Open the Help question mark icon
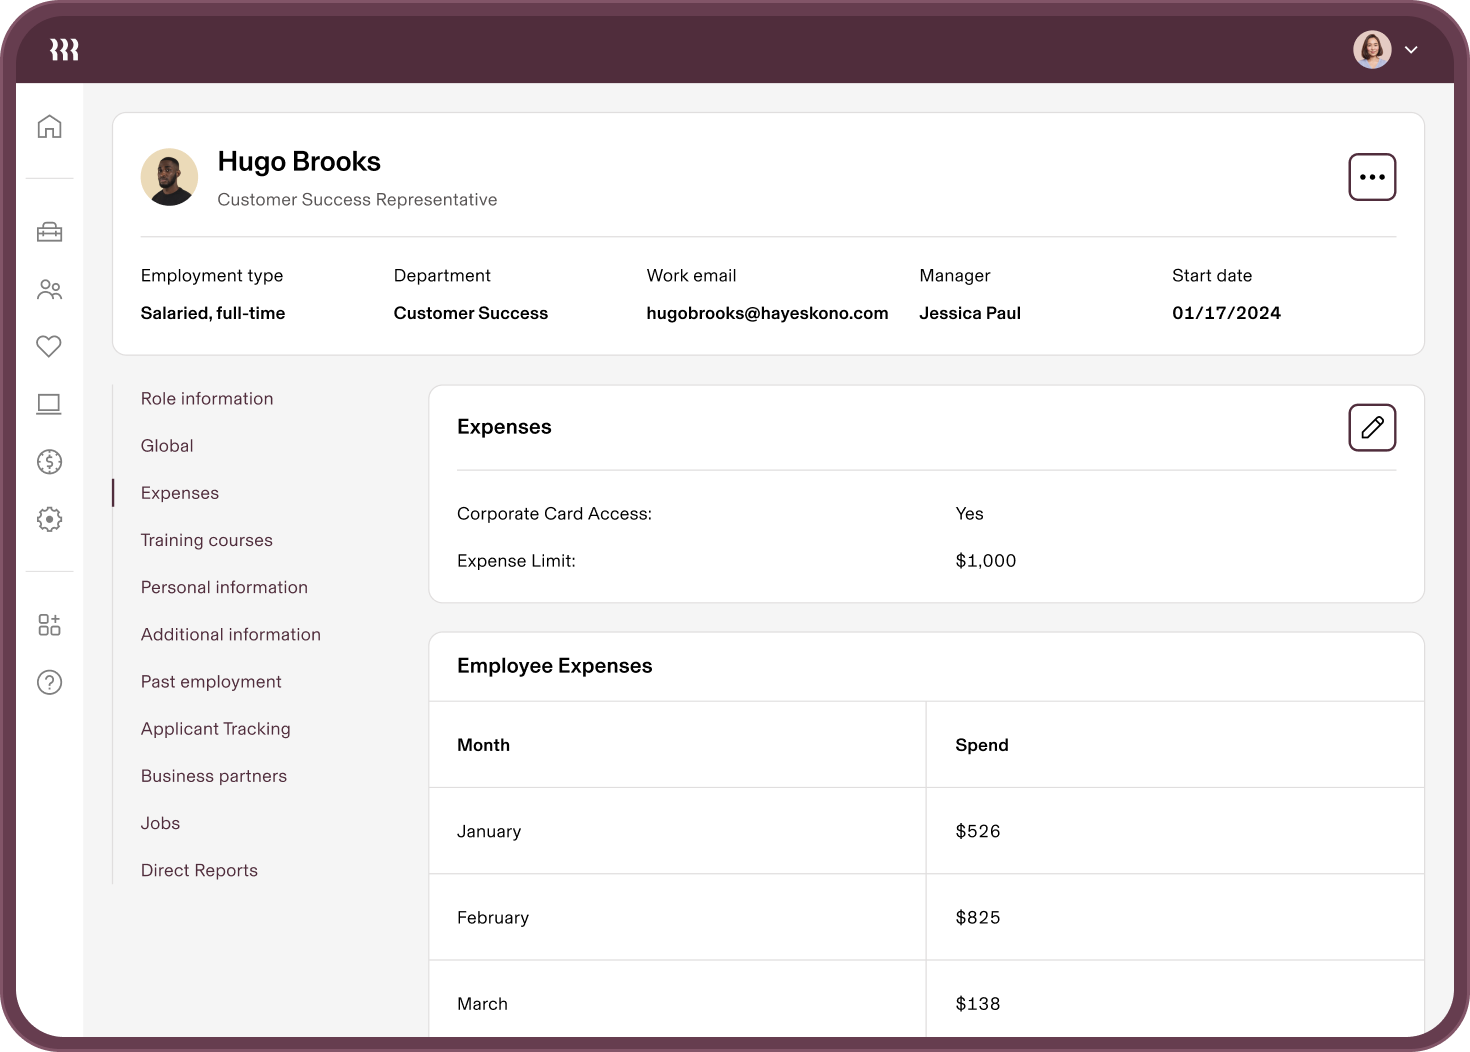Image resolution: width=1470 pixels, height=1052 pixels. click(x=49, y=682)
